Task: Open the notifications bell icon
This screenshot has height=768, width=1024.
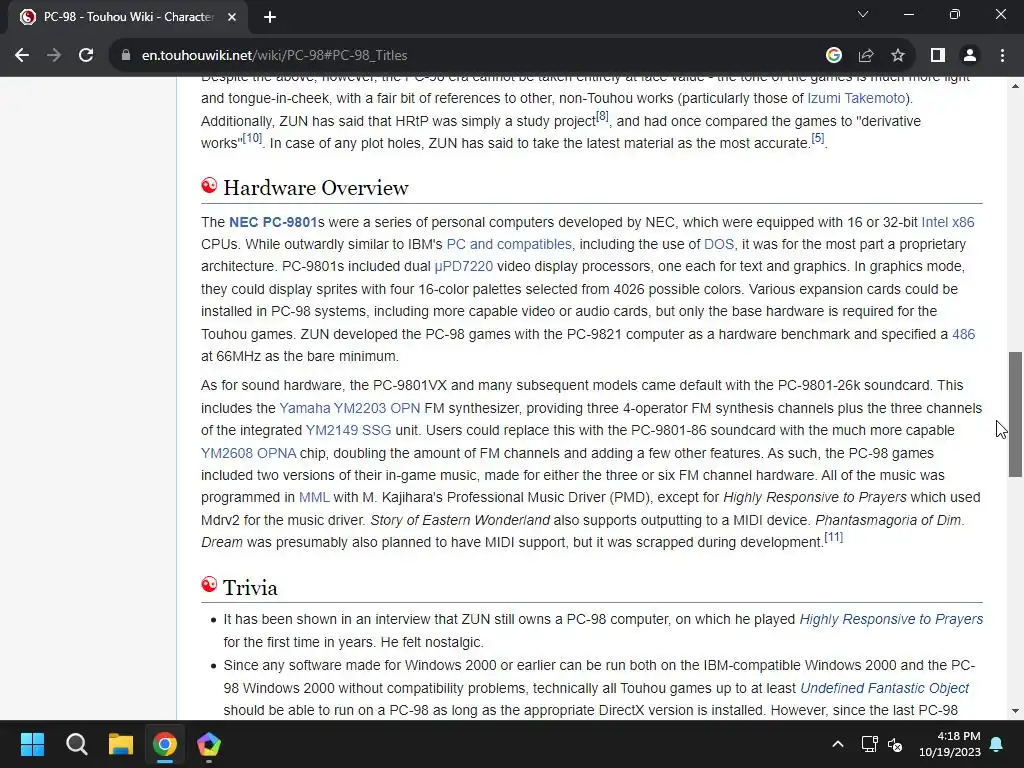Action: coord(997,744)
